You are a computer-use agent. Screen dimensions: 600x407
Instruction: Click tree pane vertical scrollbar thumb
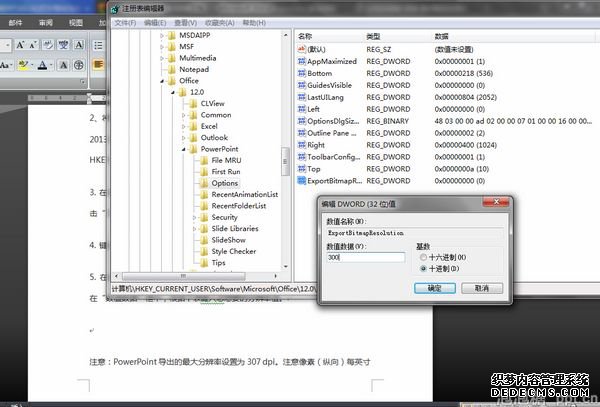click(x=285, y=161)
